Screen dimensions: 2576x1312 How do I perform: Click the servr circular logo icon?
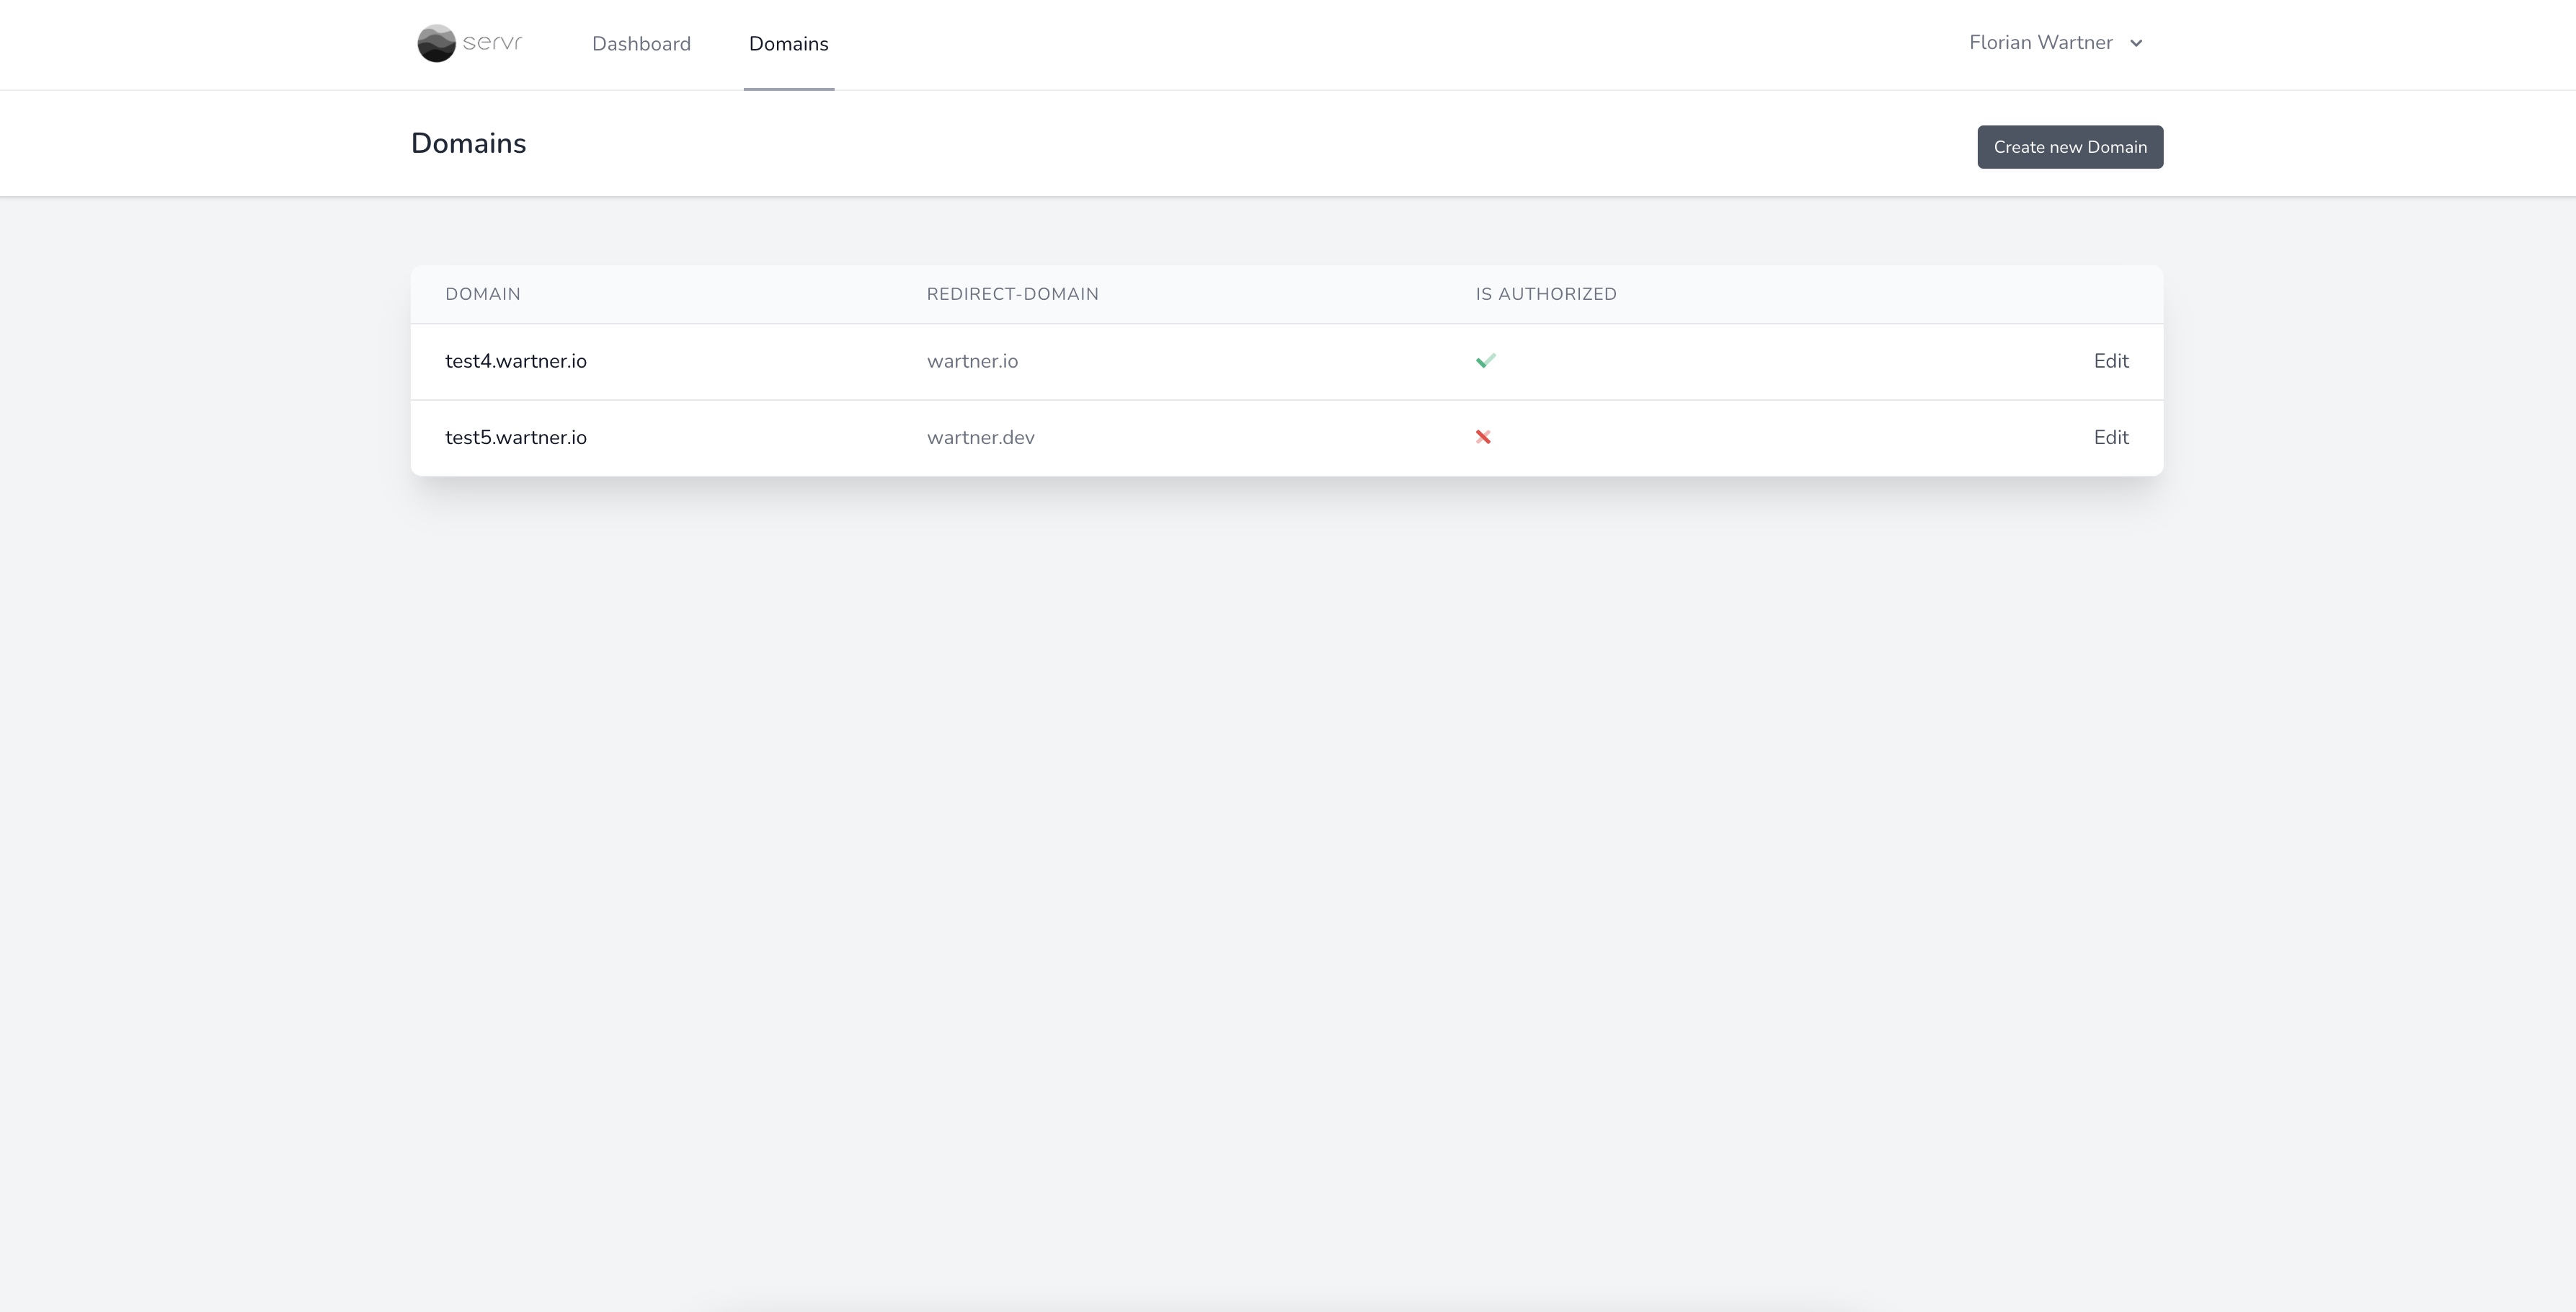tap(436, 43)
